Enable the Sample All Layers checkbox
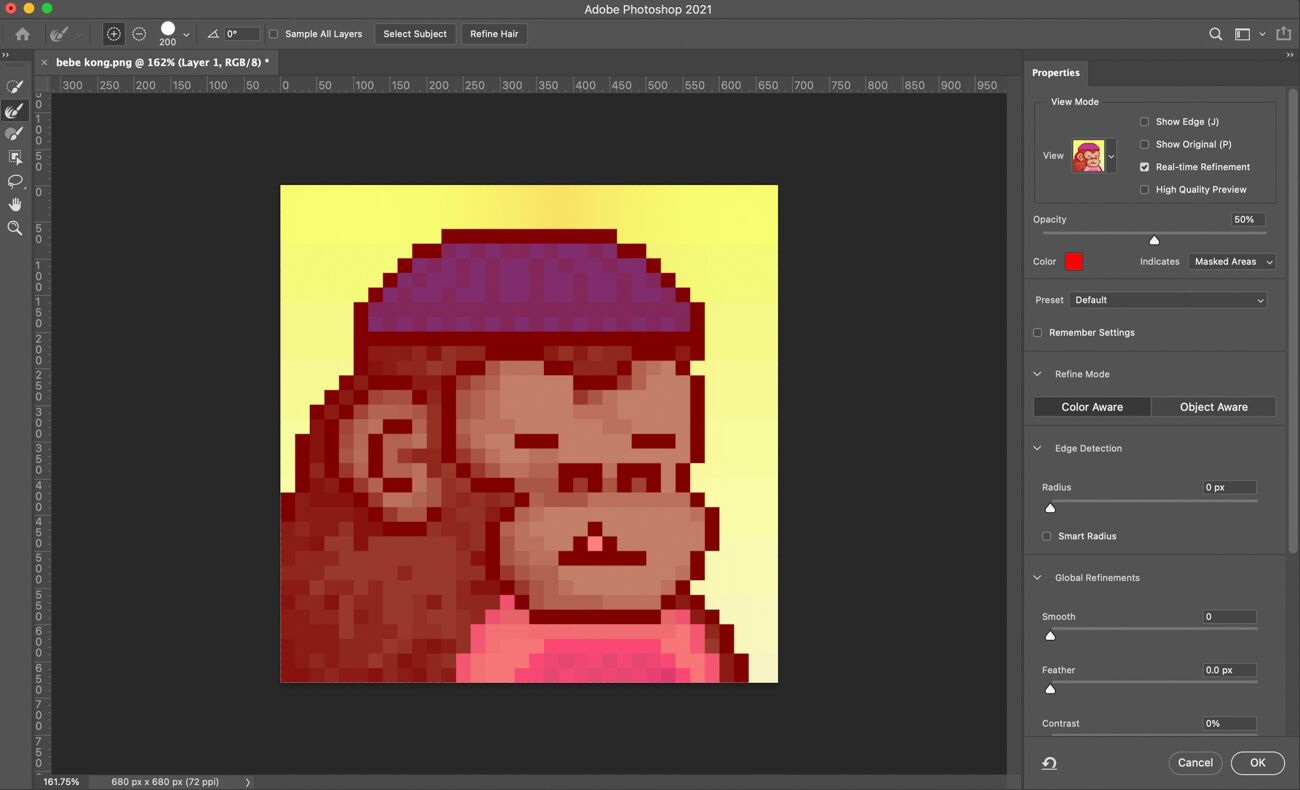 pos(273,33)
